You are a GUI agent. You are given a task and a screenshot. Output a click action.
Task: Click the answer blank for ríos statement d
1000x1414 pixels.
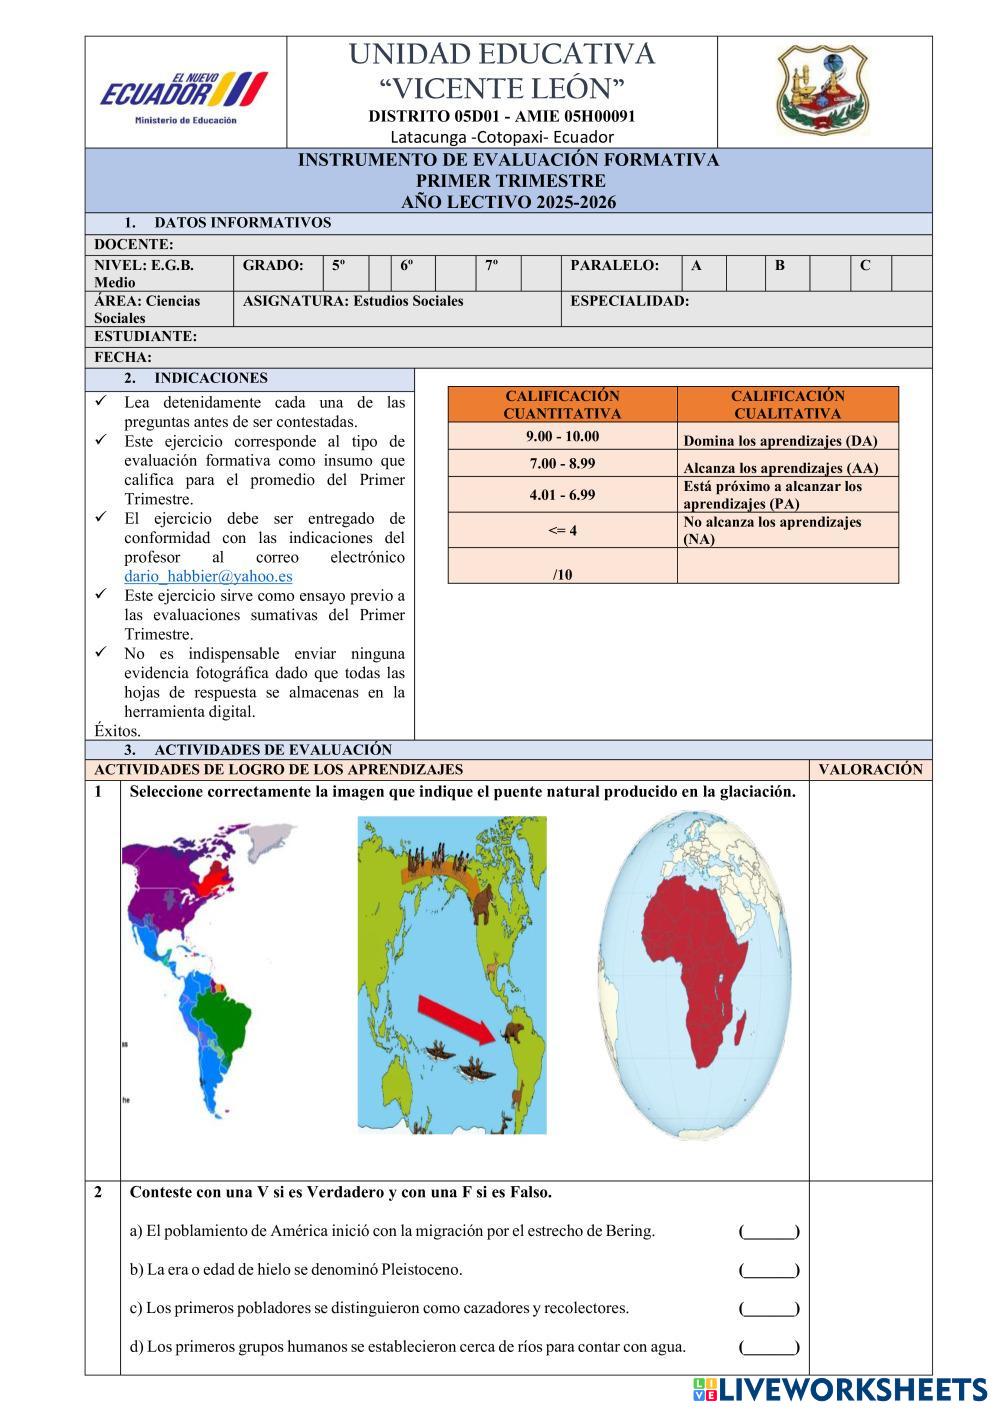pyautogui.click(x=769, y=1347)
